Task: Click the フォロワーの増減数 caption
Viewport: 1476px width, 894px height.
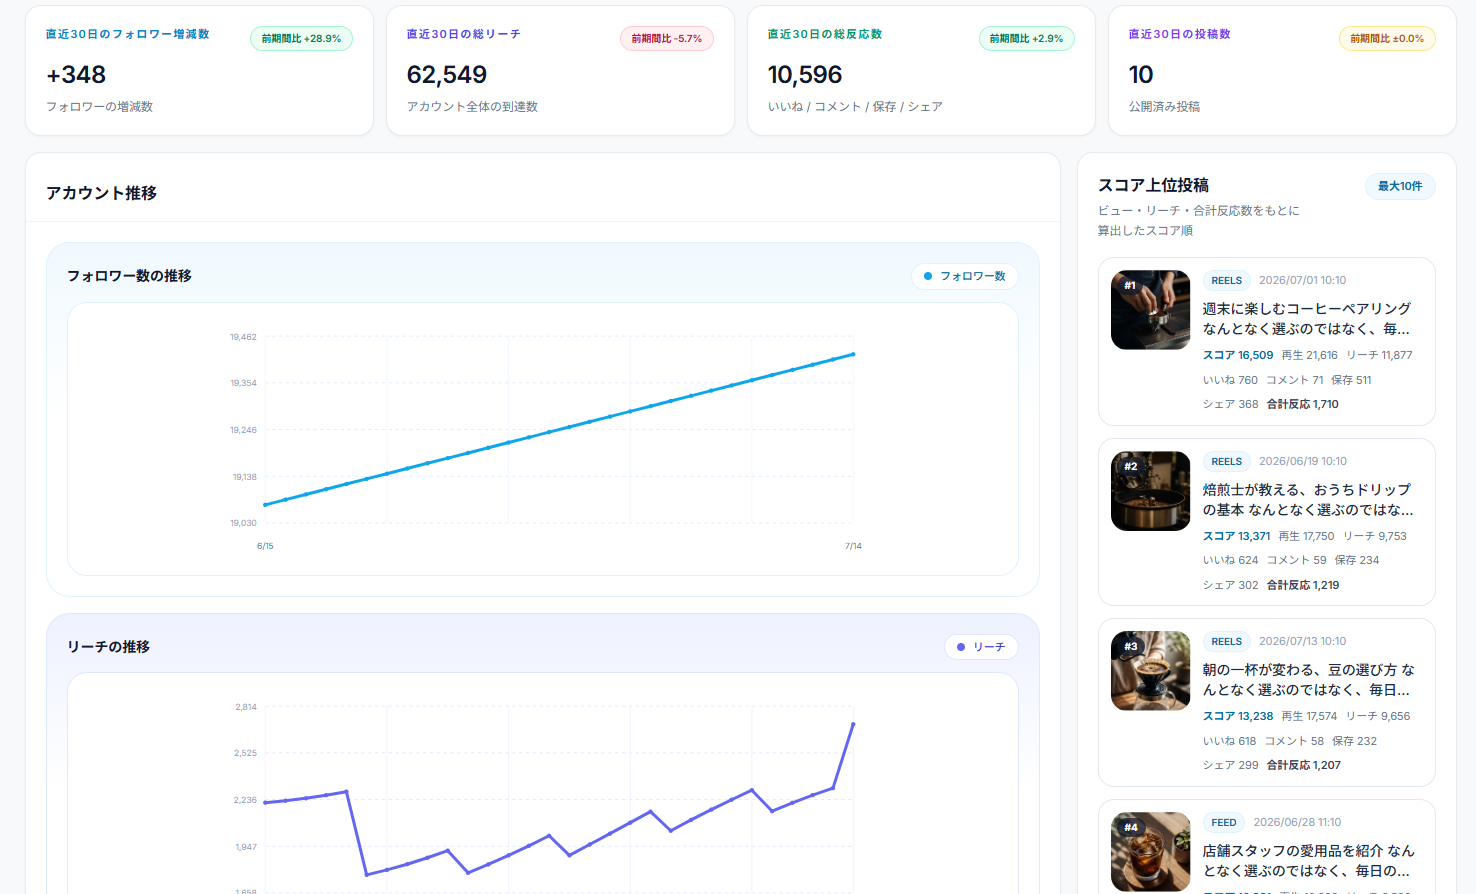Action: 99,107
